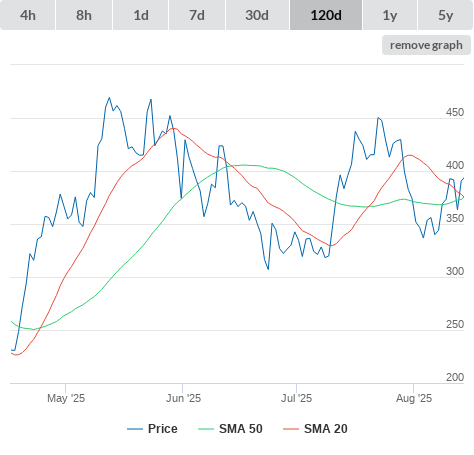
Task: Click the May '25 axis label
Action: 66,398
